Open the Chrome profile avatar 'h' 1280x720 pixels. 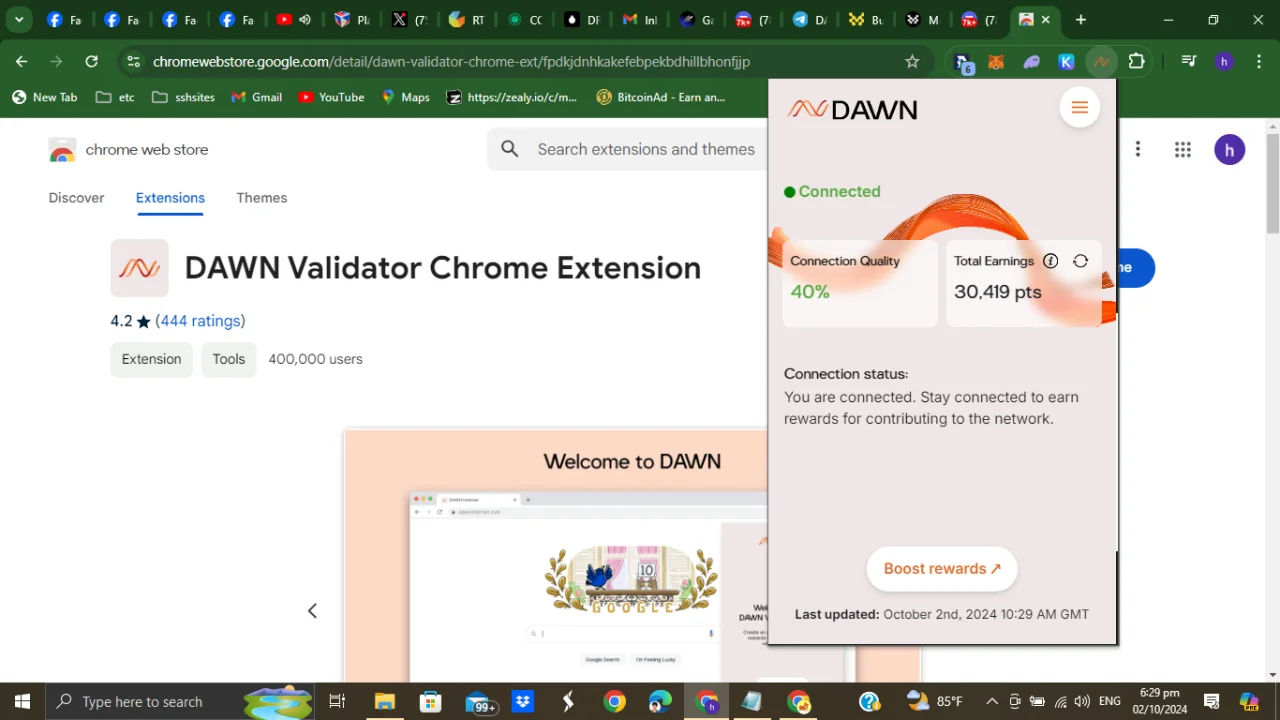pyautogui.click(x=1223, y=62)
